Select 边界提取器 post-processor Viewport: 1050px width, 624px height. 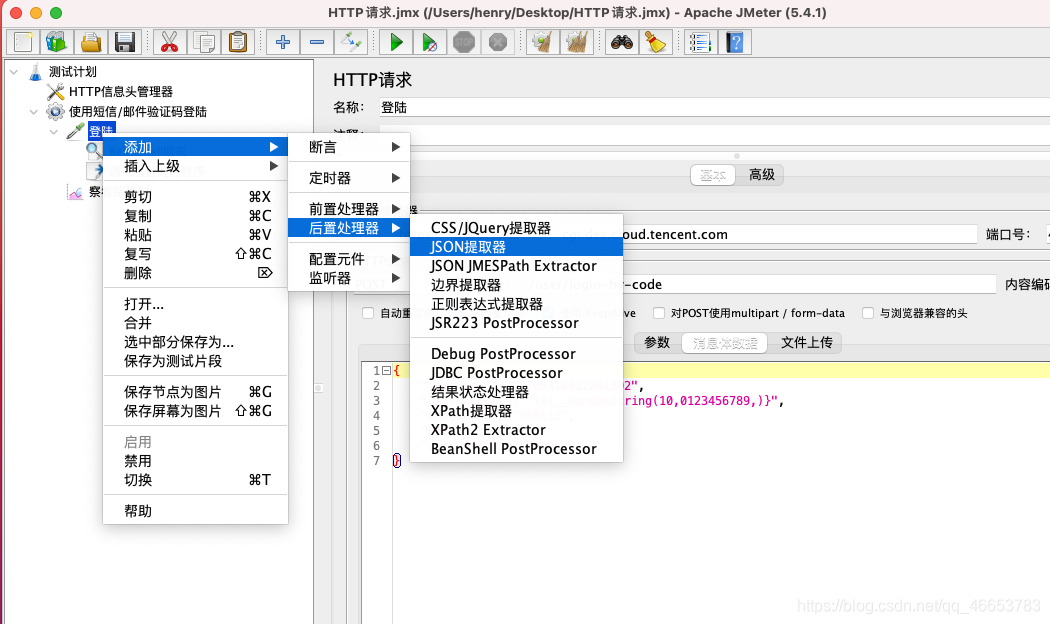(x=516, y=285)
